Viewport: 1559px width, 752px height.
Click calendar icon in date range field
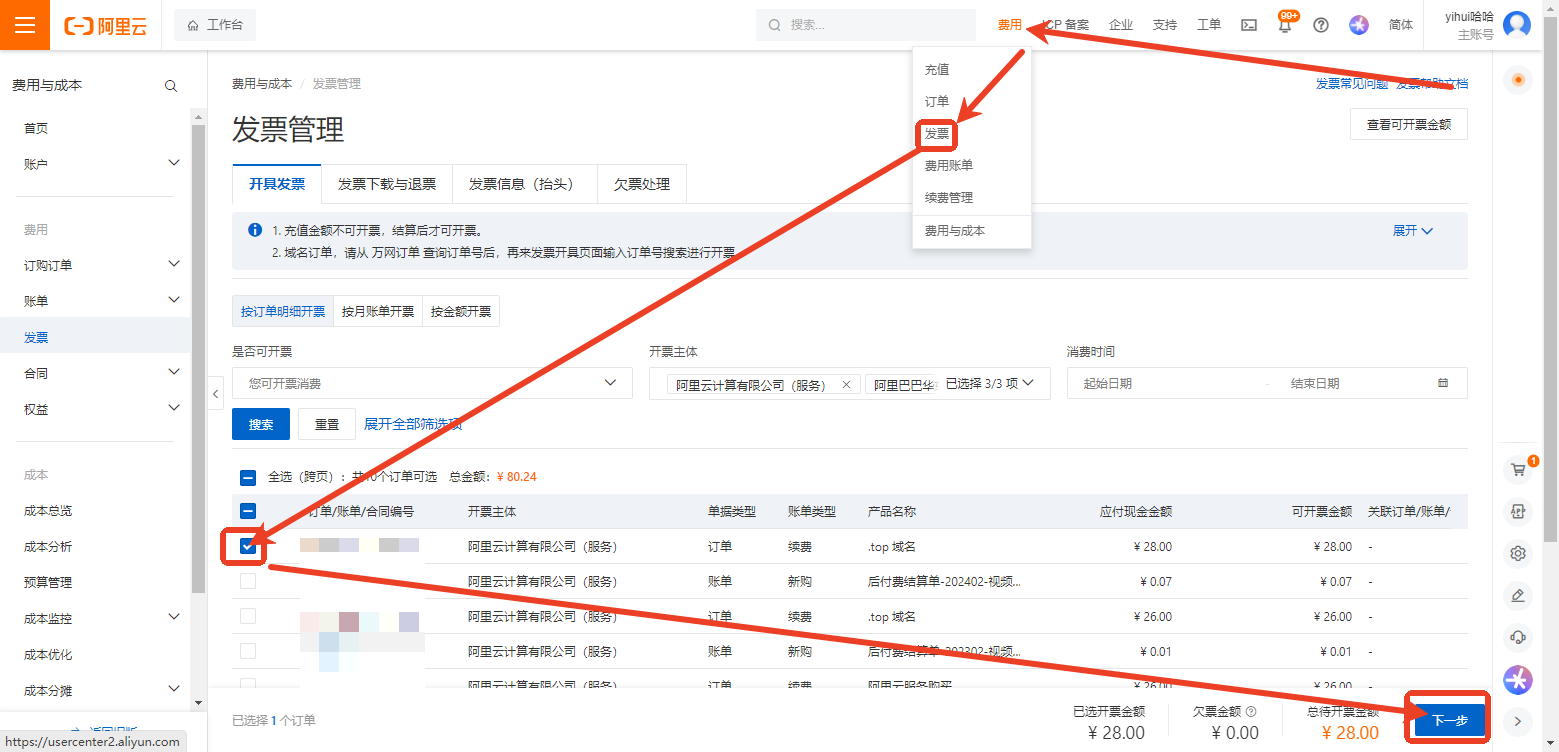[1443, 383]
